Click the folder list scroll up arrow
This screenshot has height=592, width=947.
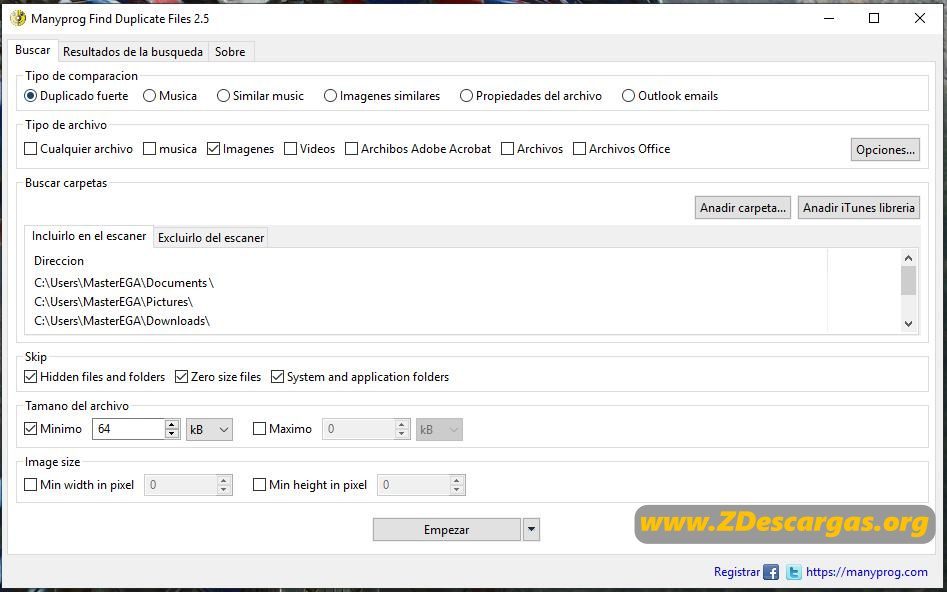[908, 259]
